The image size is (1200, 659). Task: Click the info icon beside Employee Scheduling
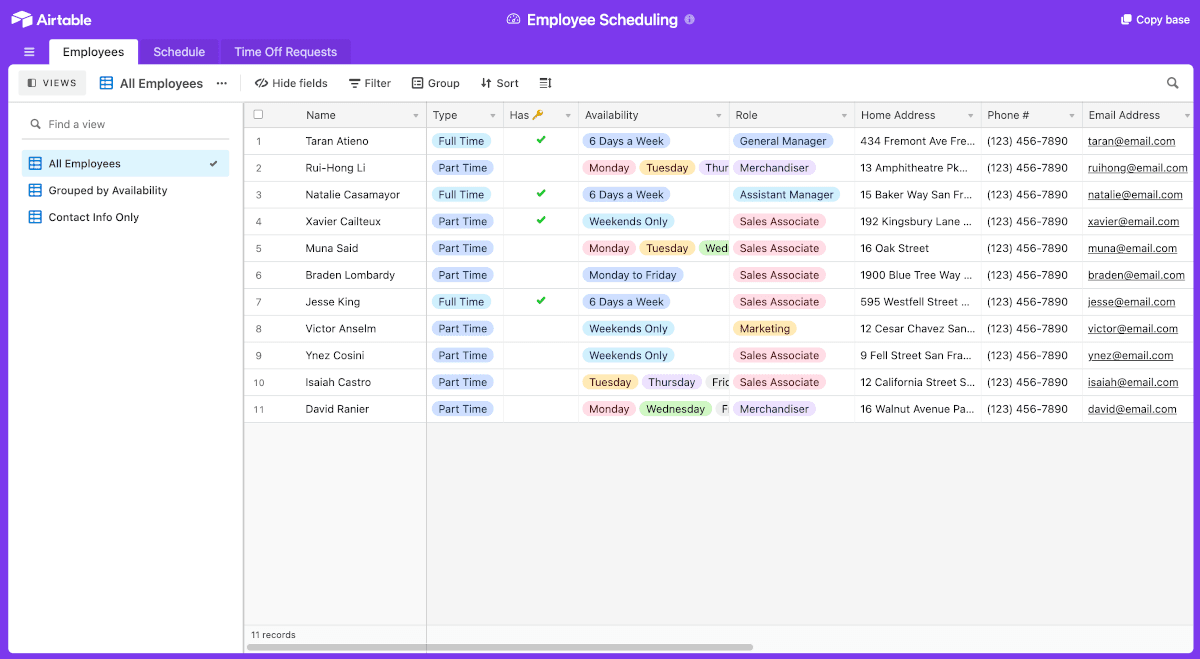[690, 20]
